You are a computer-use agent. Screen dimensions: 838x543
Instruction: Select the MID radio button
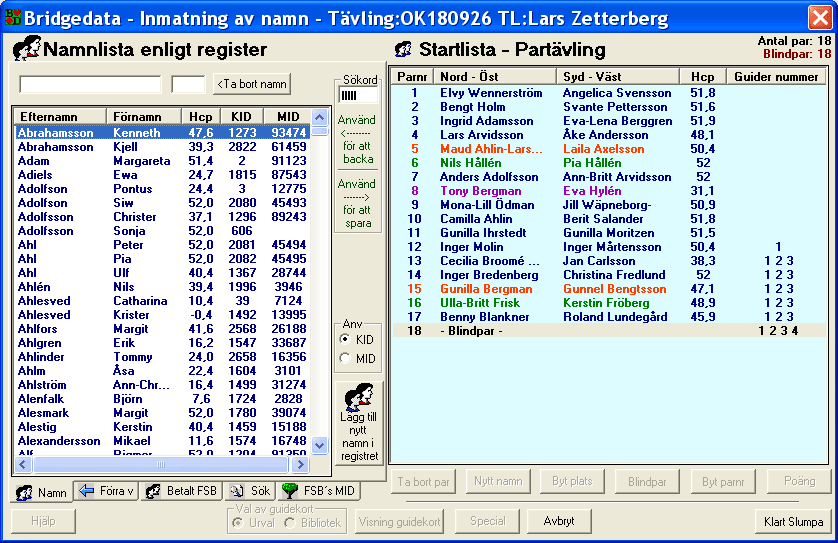tap(346, 358)
